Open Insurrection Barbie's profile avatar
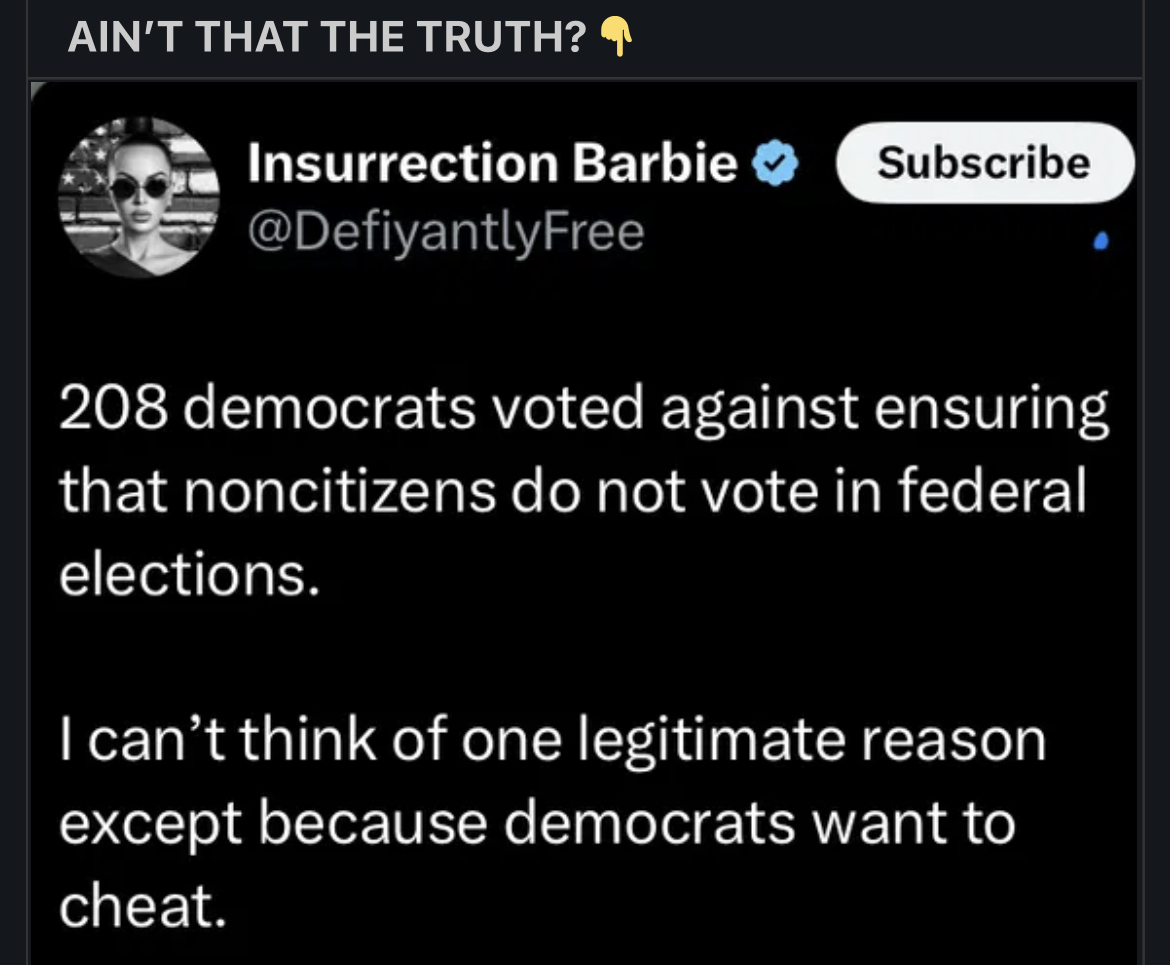The image size is (1170, 965). 139,196
